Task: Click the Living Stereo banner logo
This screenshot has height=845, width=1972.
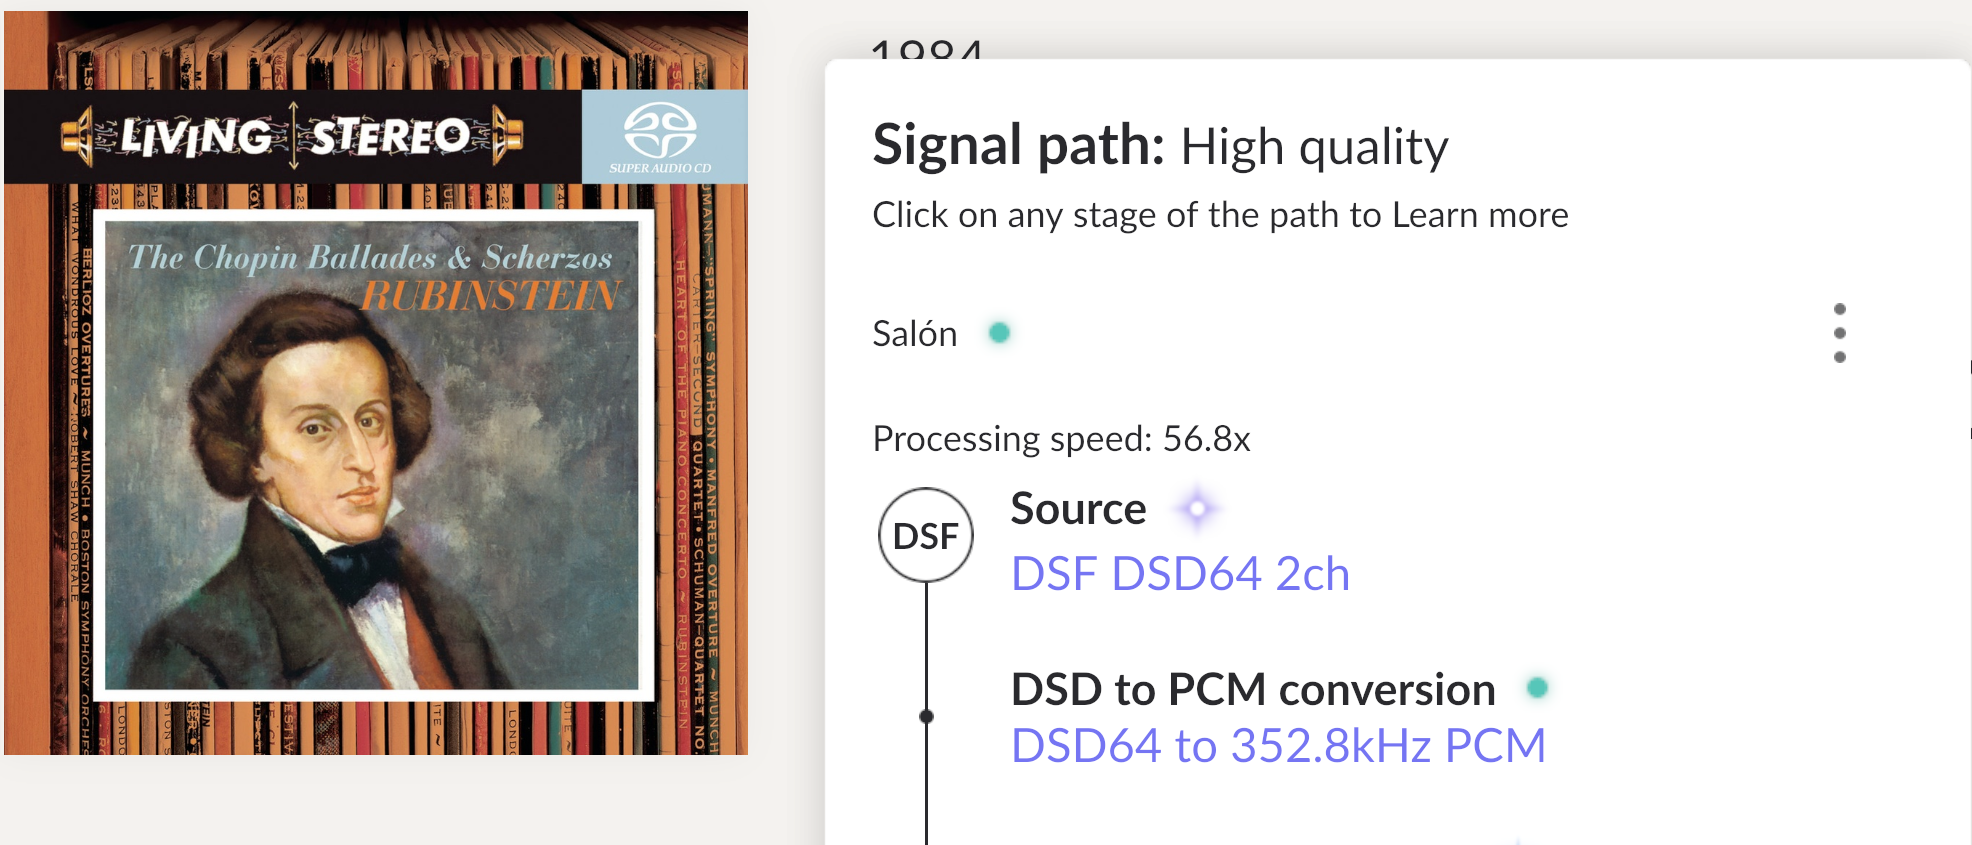Action: pyautogui.click(x=292, y=136)
